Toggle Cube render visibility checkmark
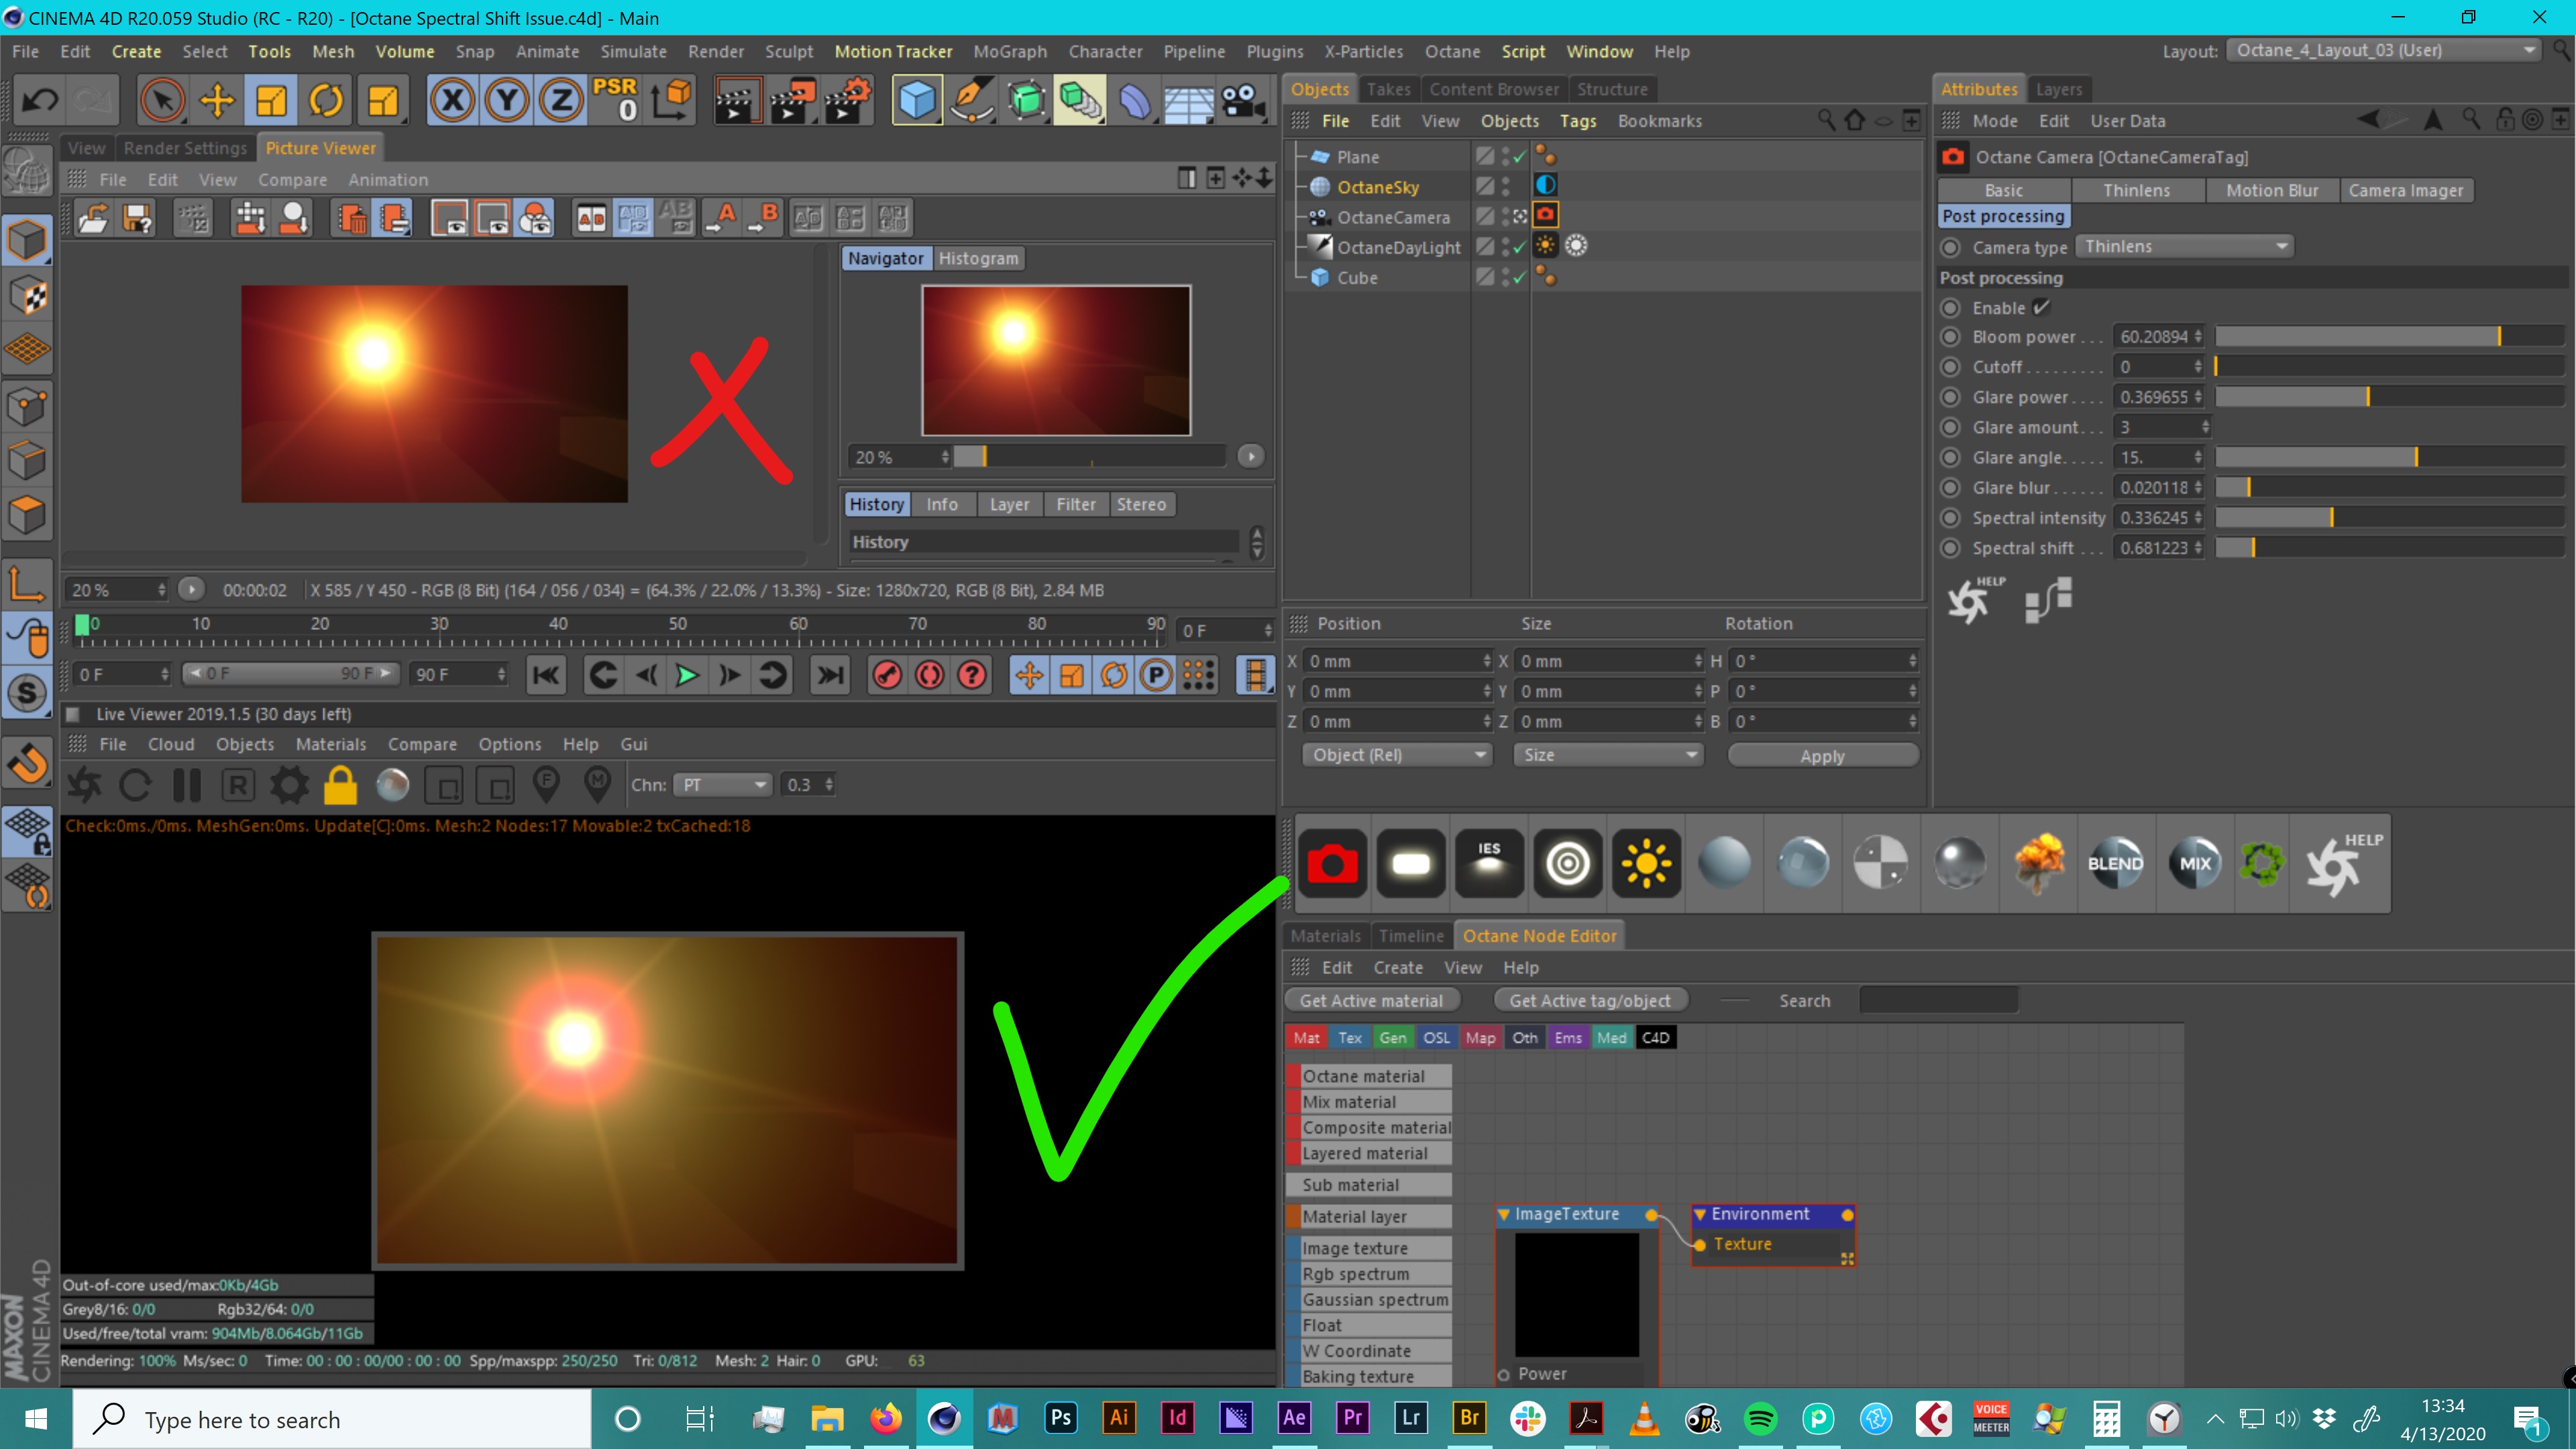 click(x=1519, y=278)
